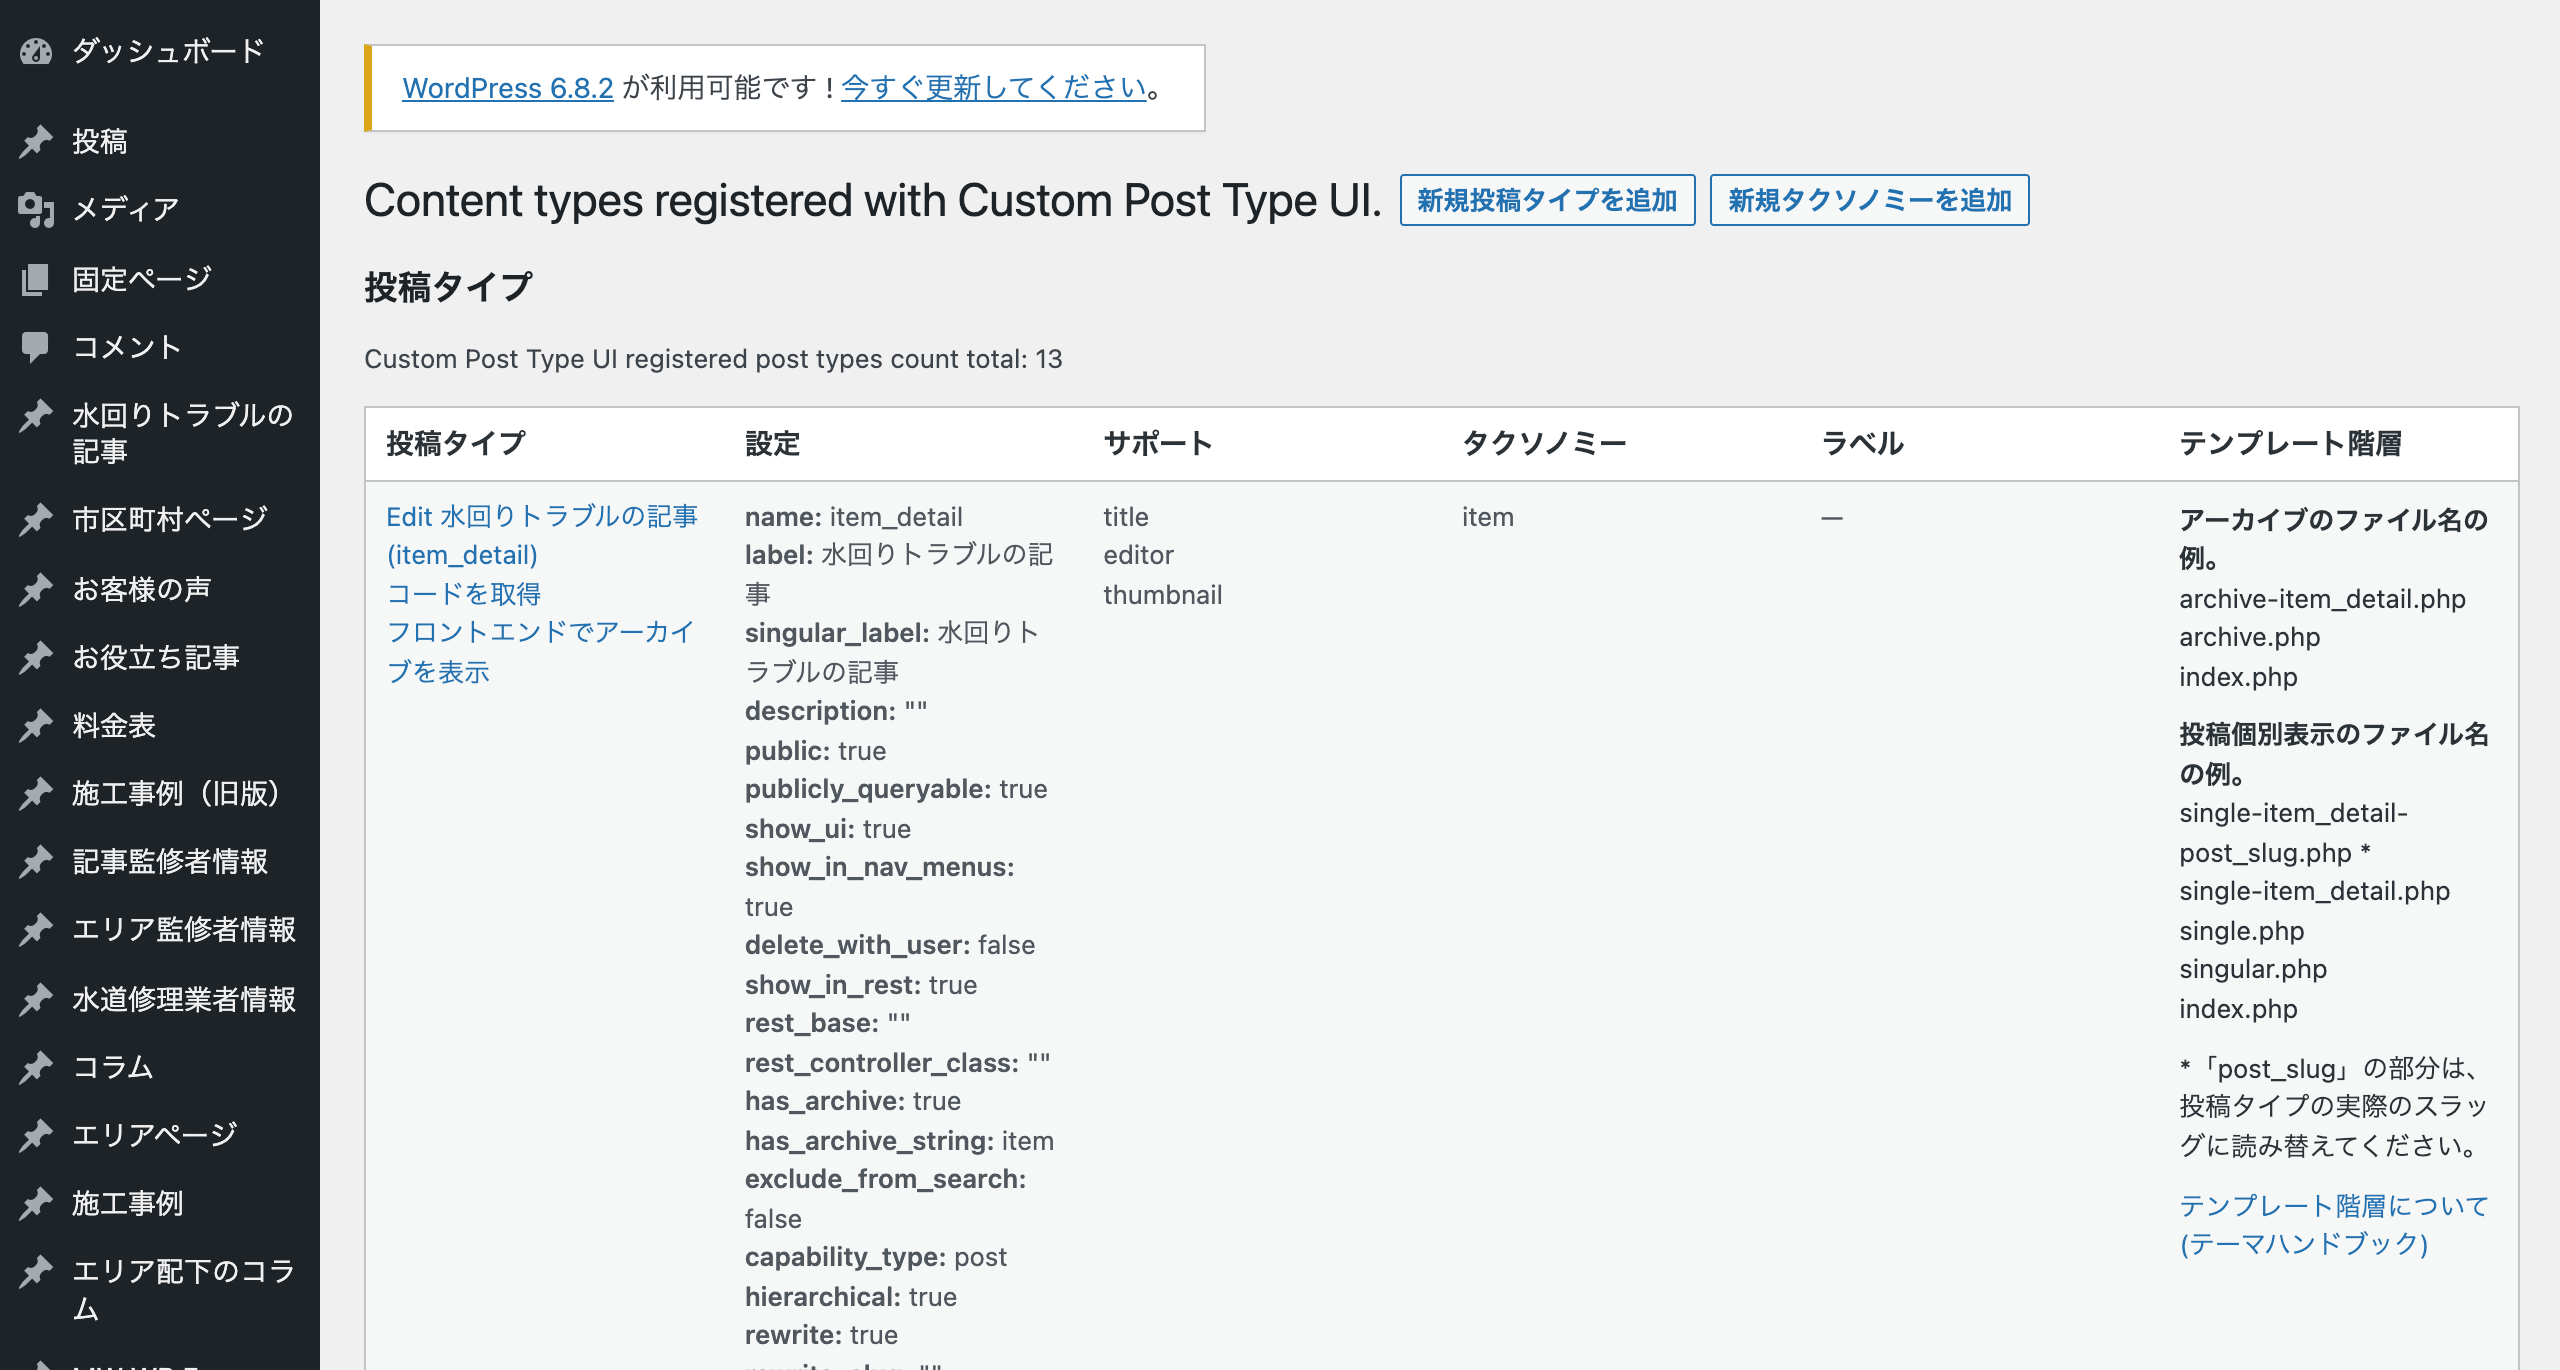Click 新規投稿タイプを追加 button
Image resolution: width=2560 pixels, height=1370 pixels.
point(1546,200)
